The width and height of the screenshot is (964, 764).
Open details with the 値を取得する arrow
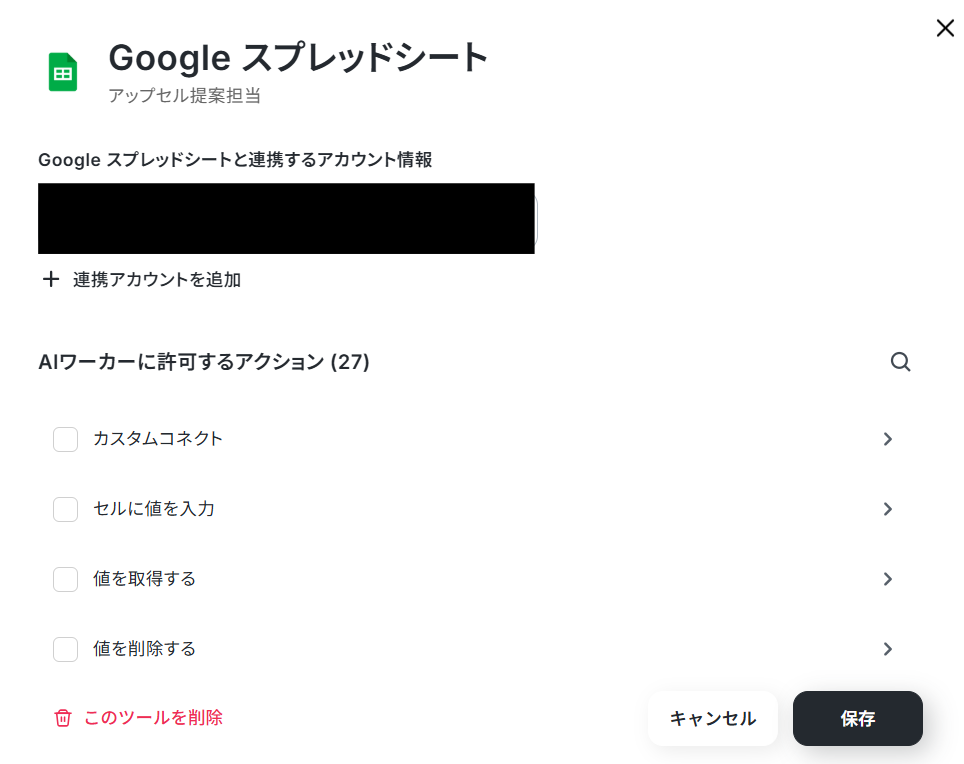(887, 579)
